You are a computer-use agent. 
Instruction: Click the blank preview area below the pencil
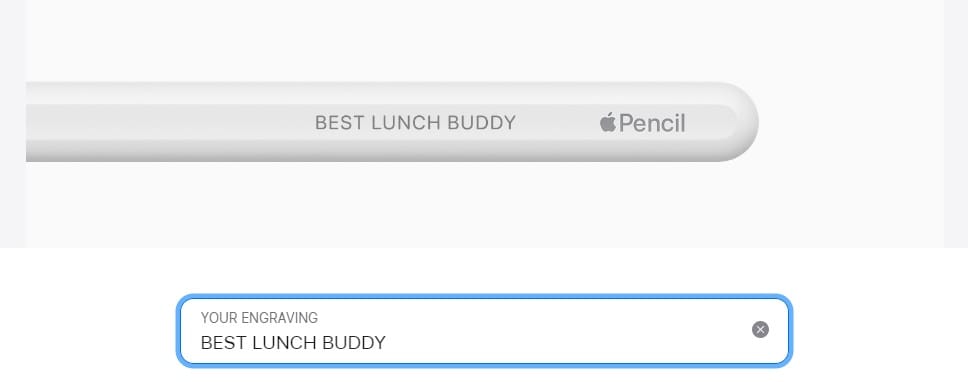485,205
